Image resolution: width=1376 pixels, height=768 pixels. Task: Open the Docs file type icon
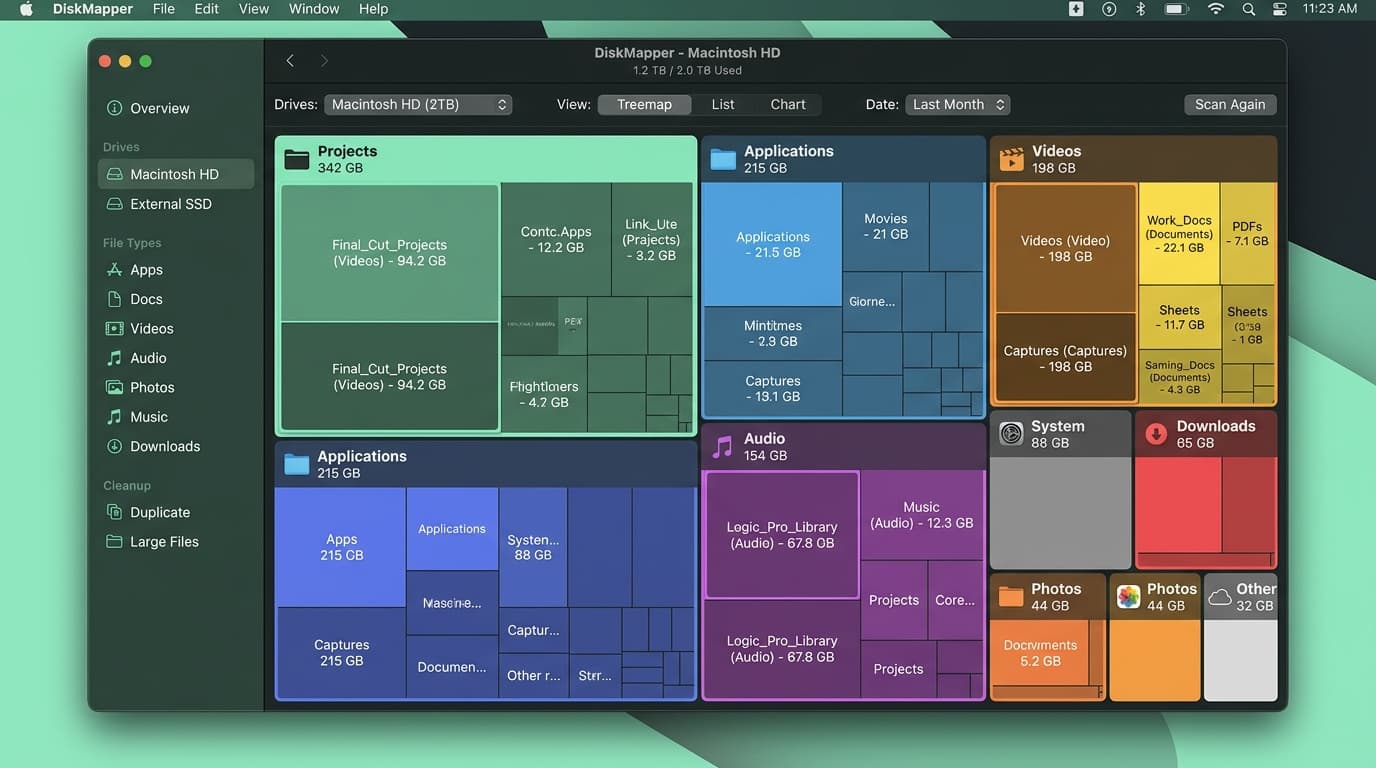click(115, 299)
